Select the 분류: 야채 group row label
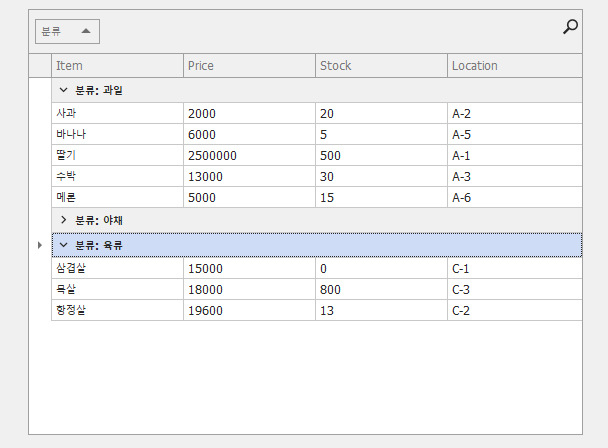This screenshot has height=448, width=608. 99,220
